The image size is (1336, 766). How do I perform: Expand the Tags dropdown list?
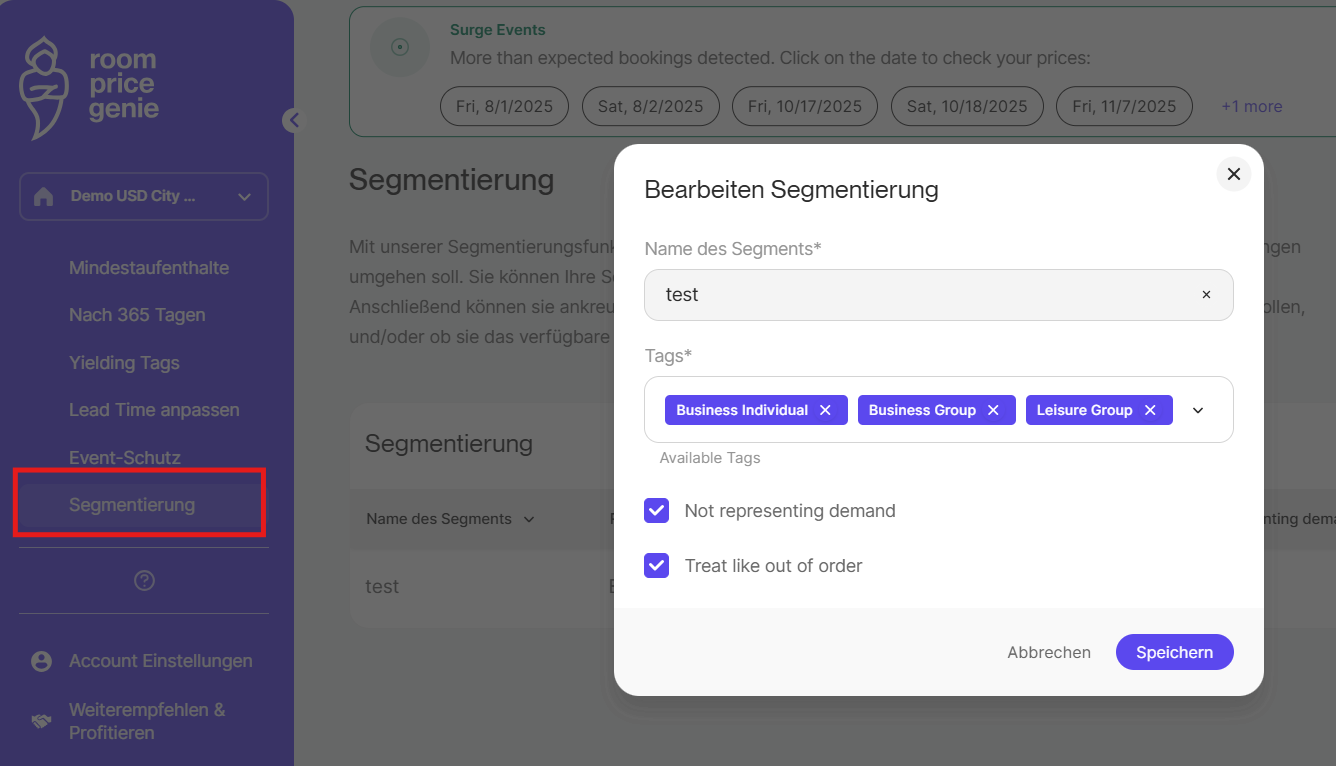pyautogui.click(x=1198, y=410)
